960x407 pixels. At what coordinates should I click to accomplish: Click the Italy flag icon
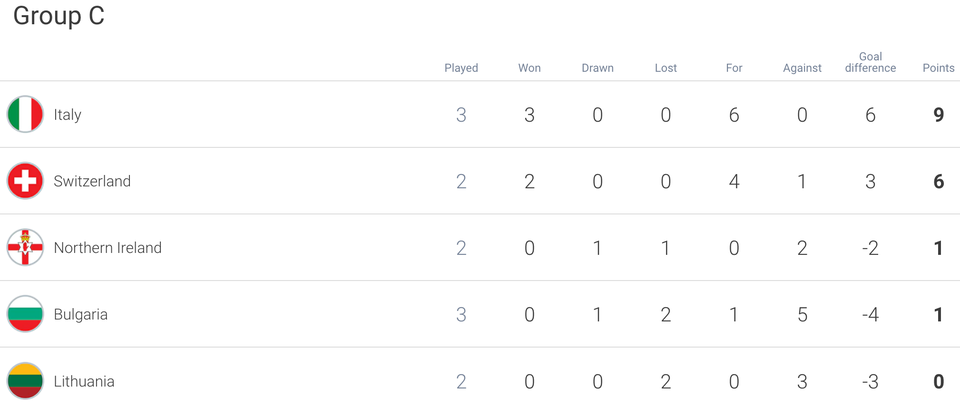point(25,114)
